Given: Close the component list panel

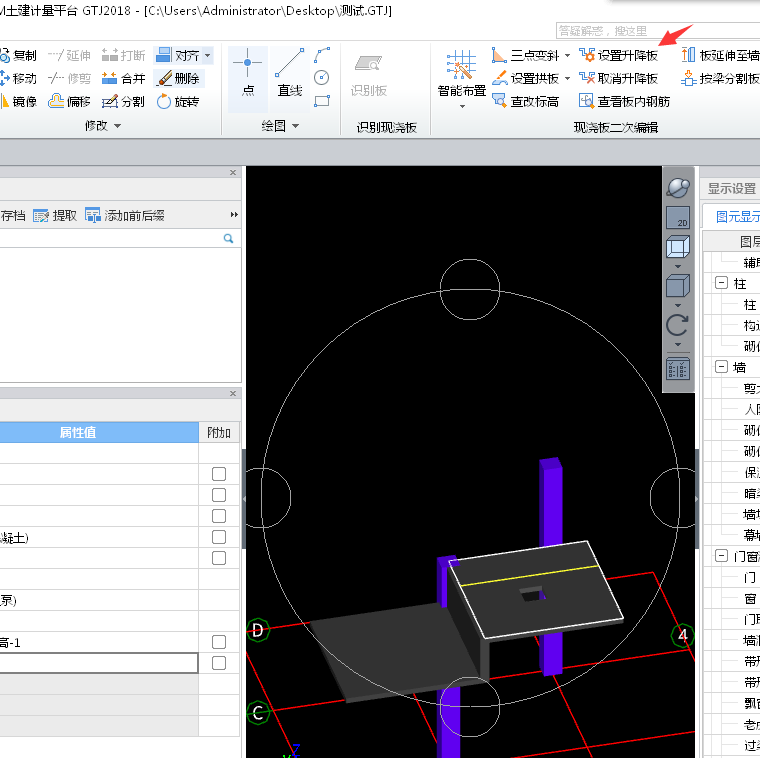Looking at the screenshot, I should (233, 173).
